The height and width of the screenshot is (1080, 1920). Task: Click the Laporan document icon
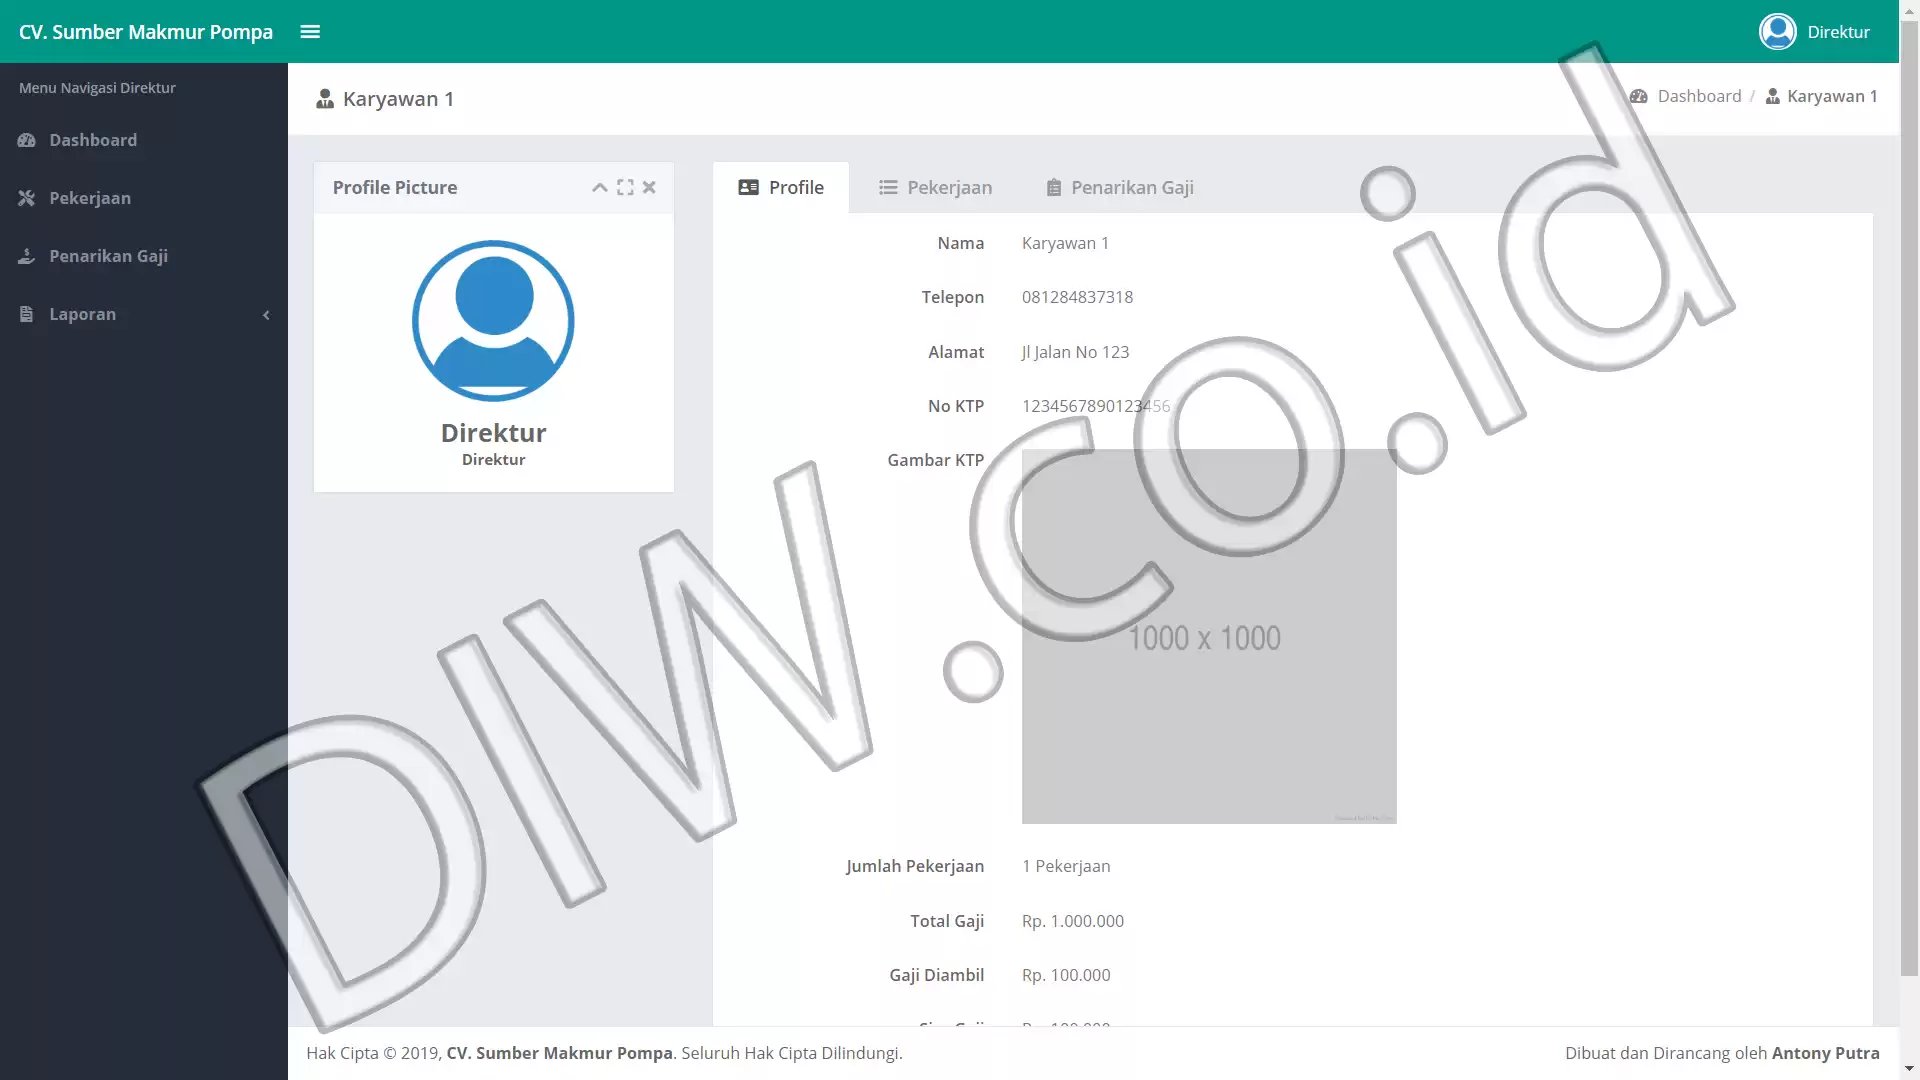(26, 314)
